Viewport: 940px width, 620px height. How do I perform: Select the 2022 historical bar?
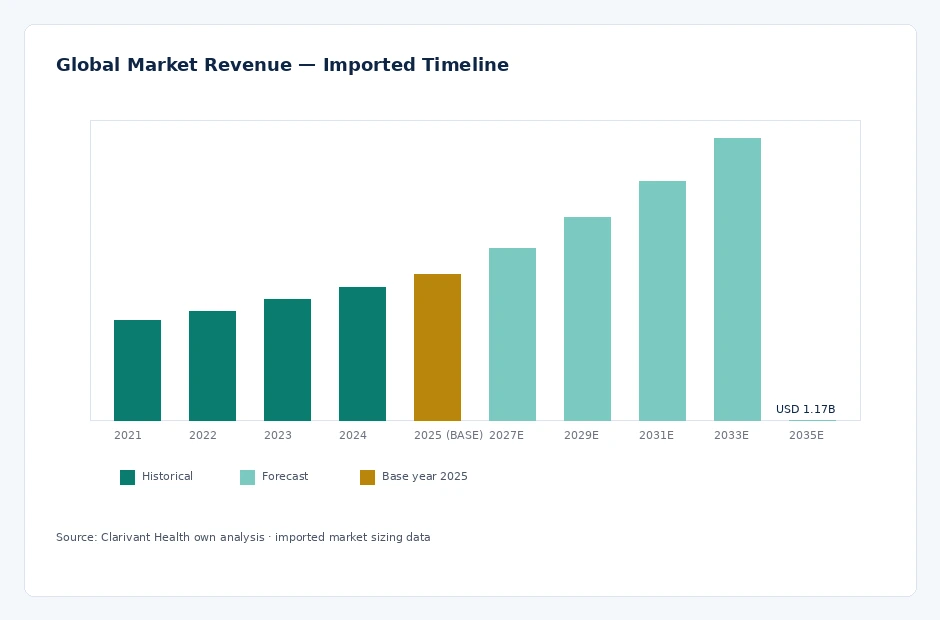click(x=212, y=366)
